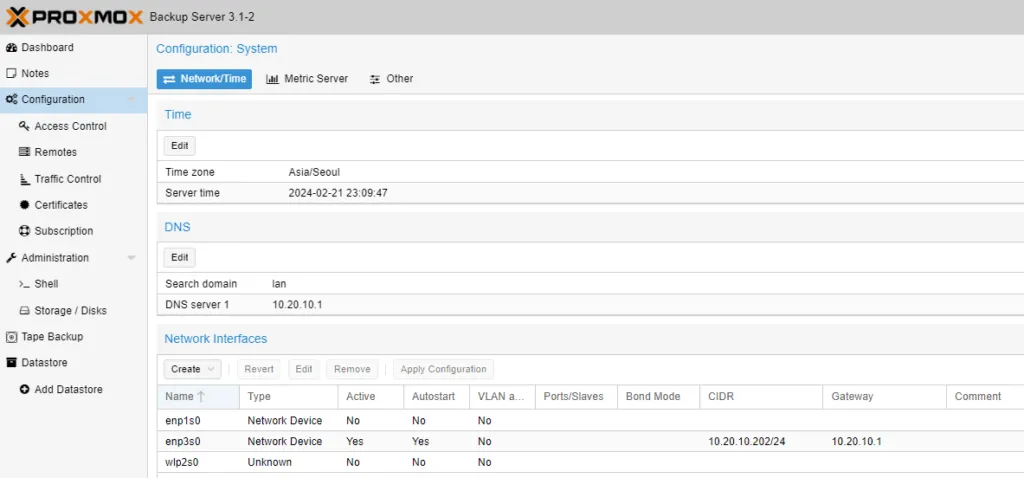
Task: Open Storage / Disks page
Action: tap(73, 311)
